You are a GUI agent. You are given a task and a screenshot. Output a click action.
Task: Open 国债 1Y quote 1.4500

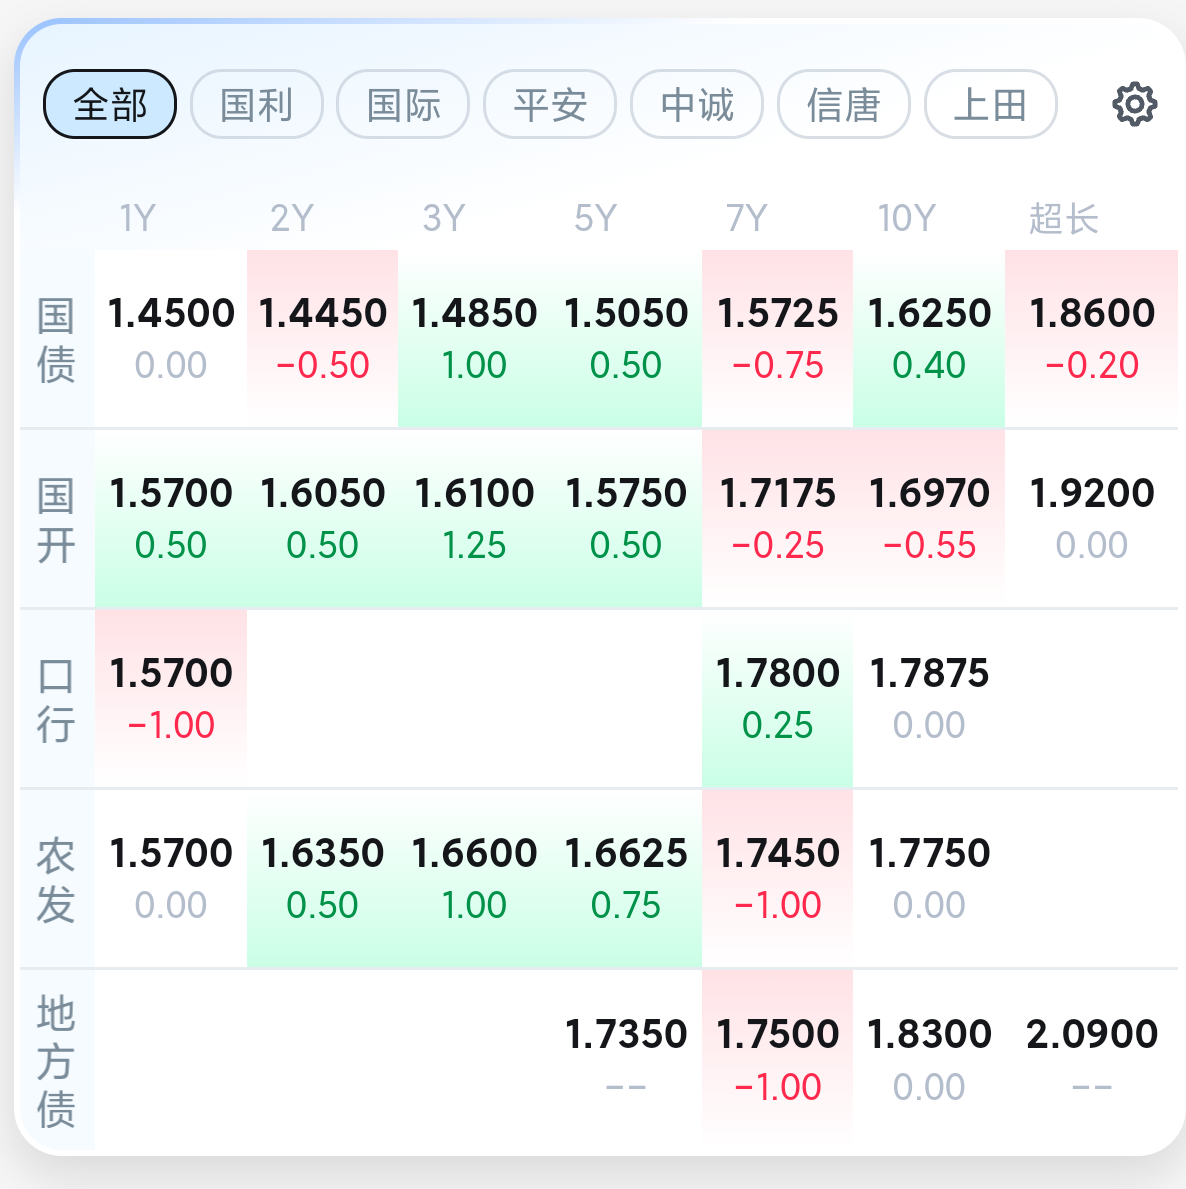click(x=171, y=338)
